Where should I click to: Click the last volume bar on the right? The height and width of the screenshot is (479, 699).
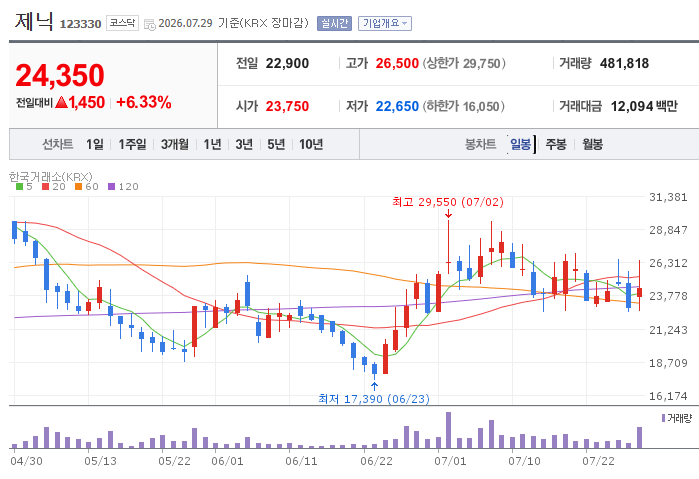639,438
